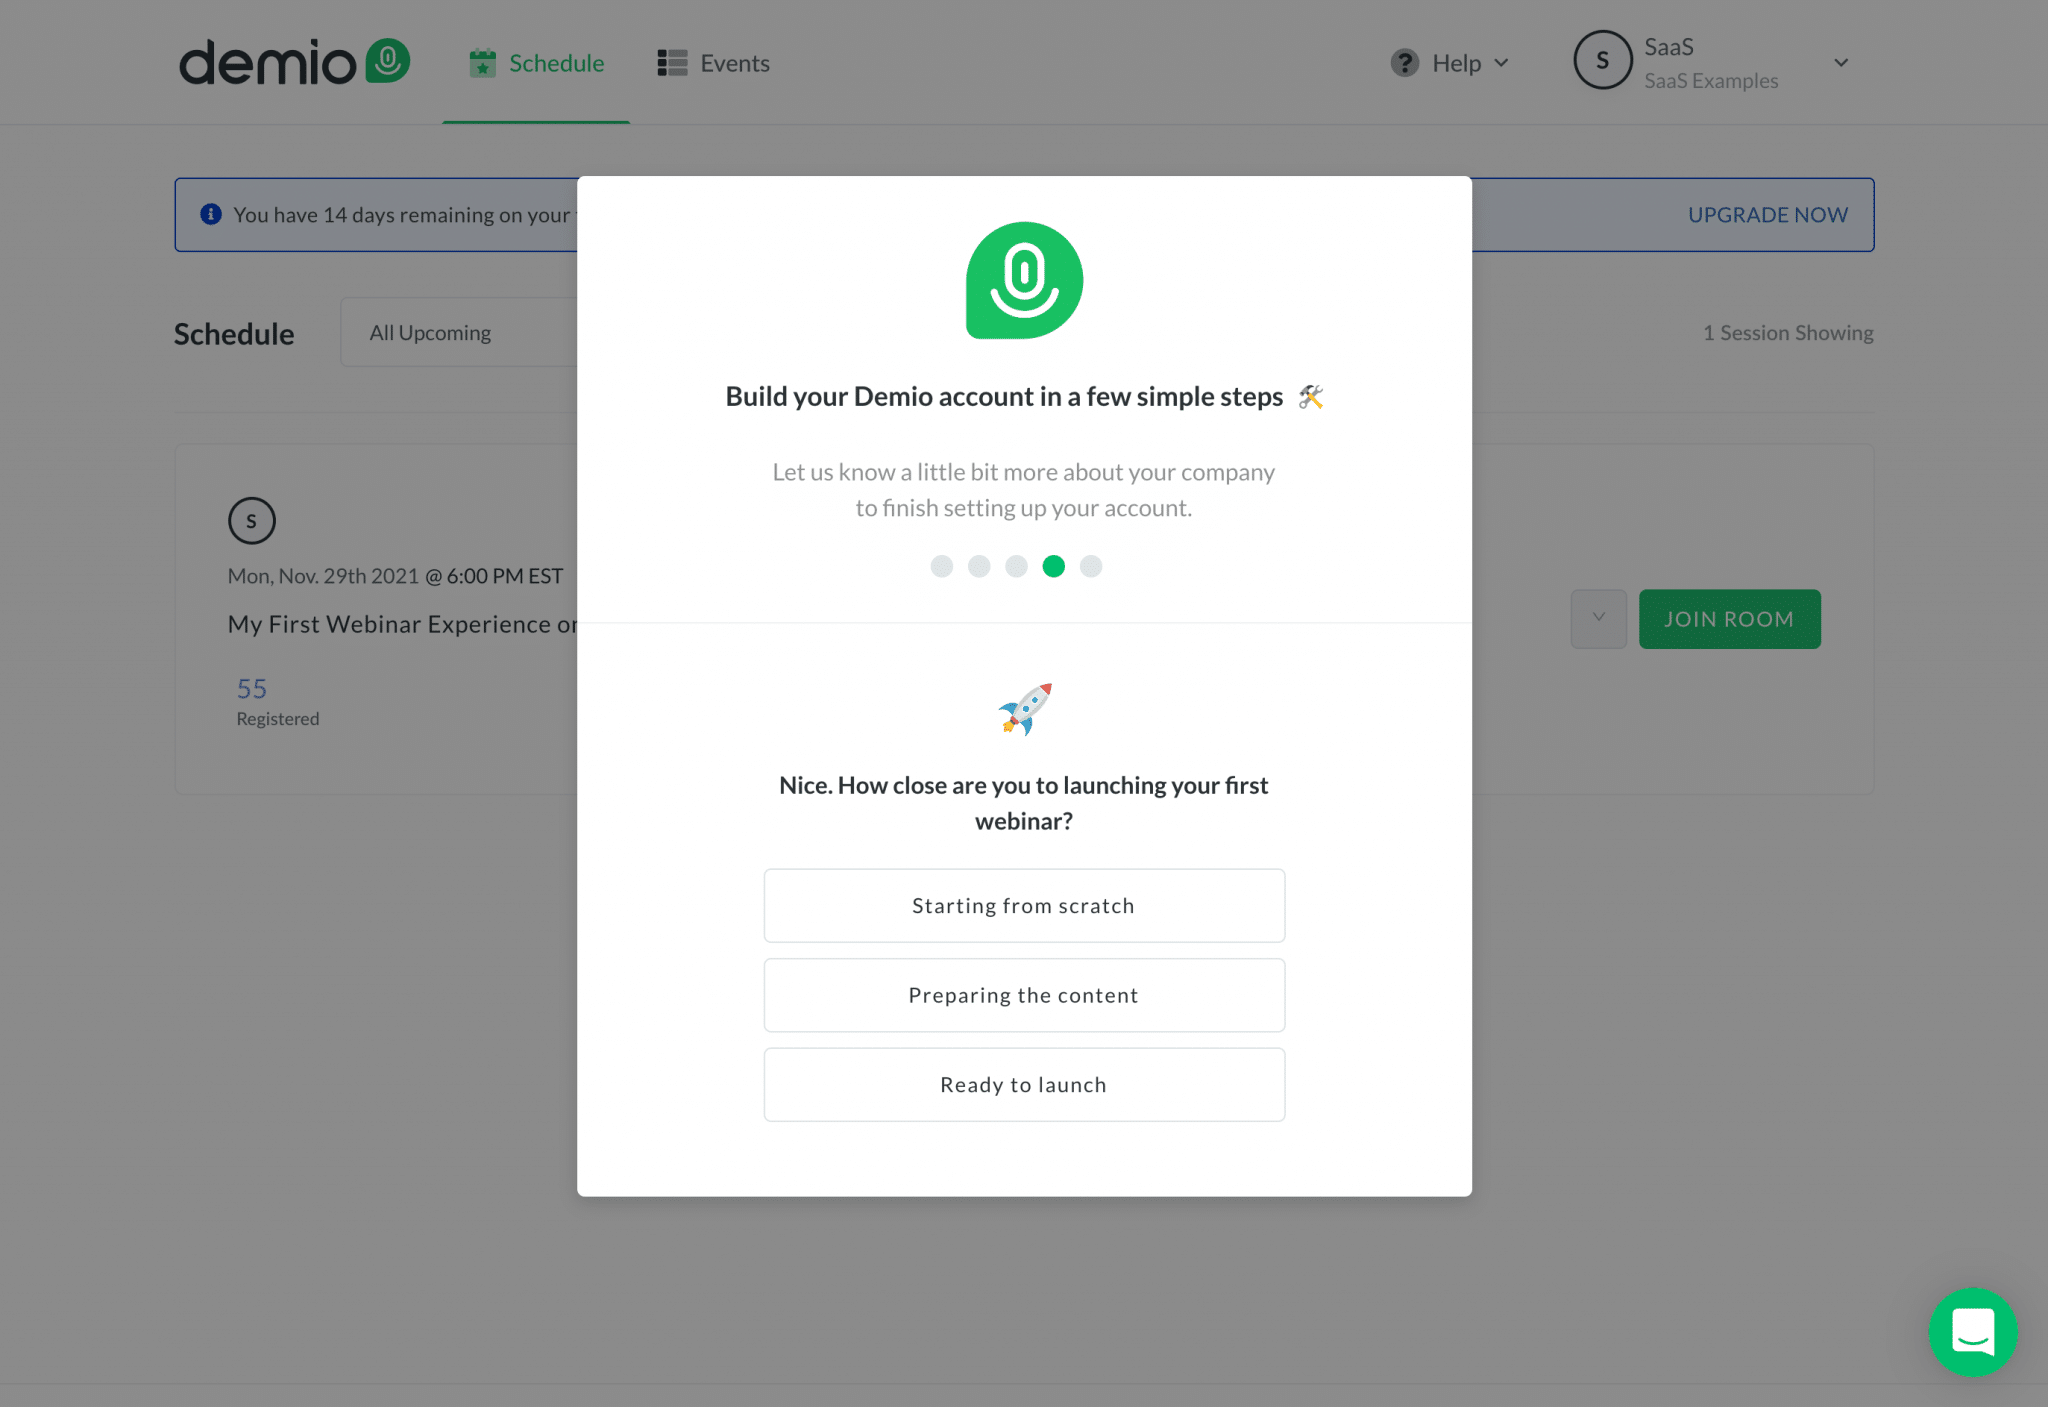Click the blue info icon in trial banner
2048x1407 pixels.
pos(211,214)
